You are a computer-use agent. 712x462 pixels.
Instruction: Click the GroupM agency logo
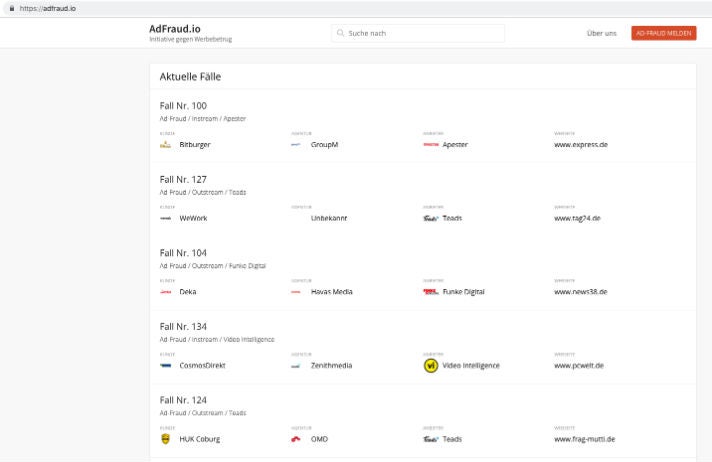(x=296, y=144)
